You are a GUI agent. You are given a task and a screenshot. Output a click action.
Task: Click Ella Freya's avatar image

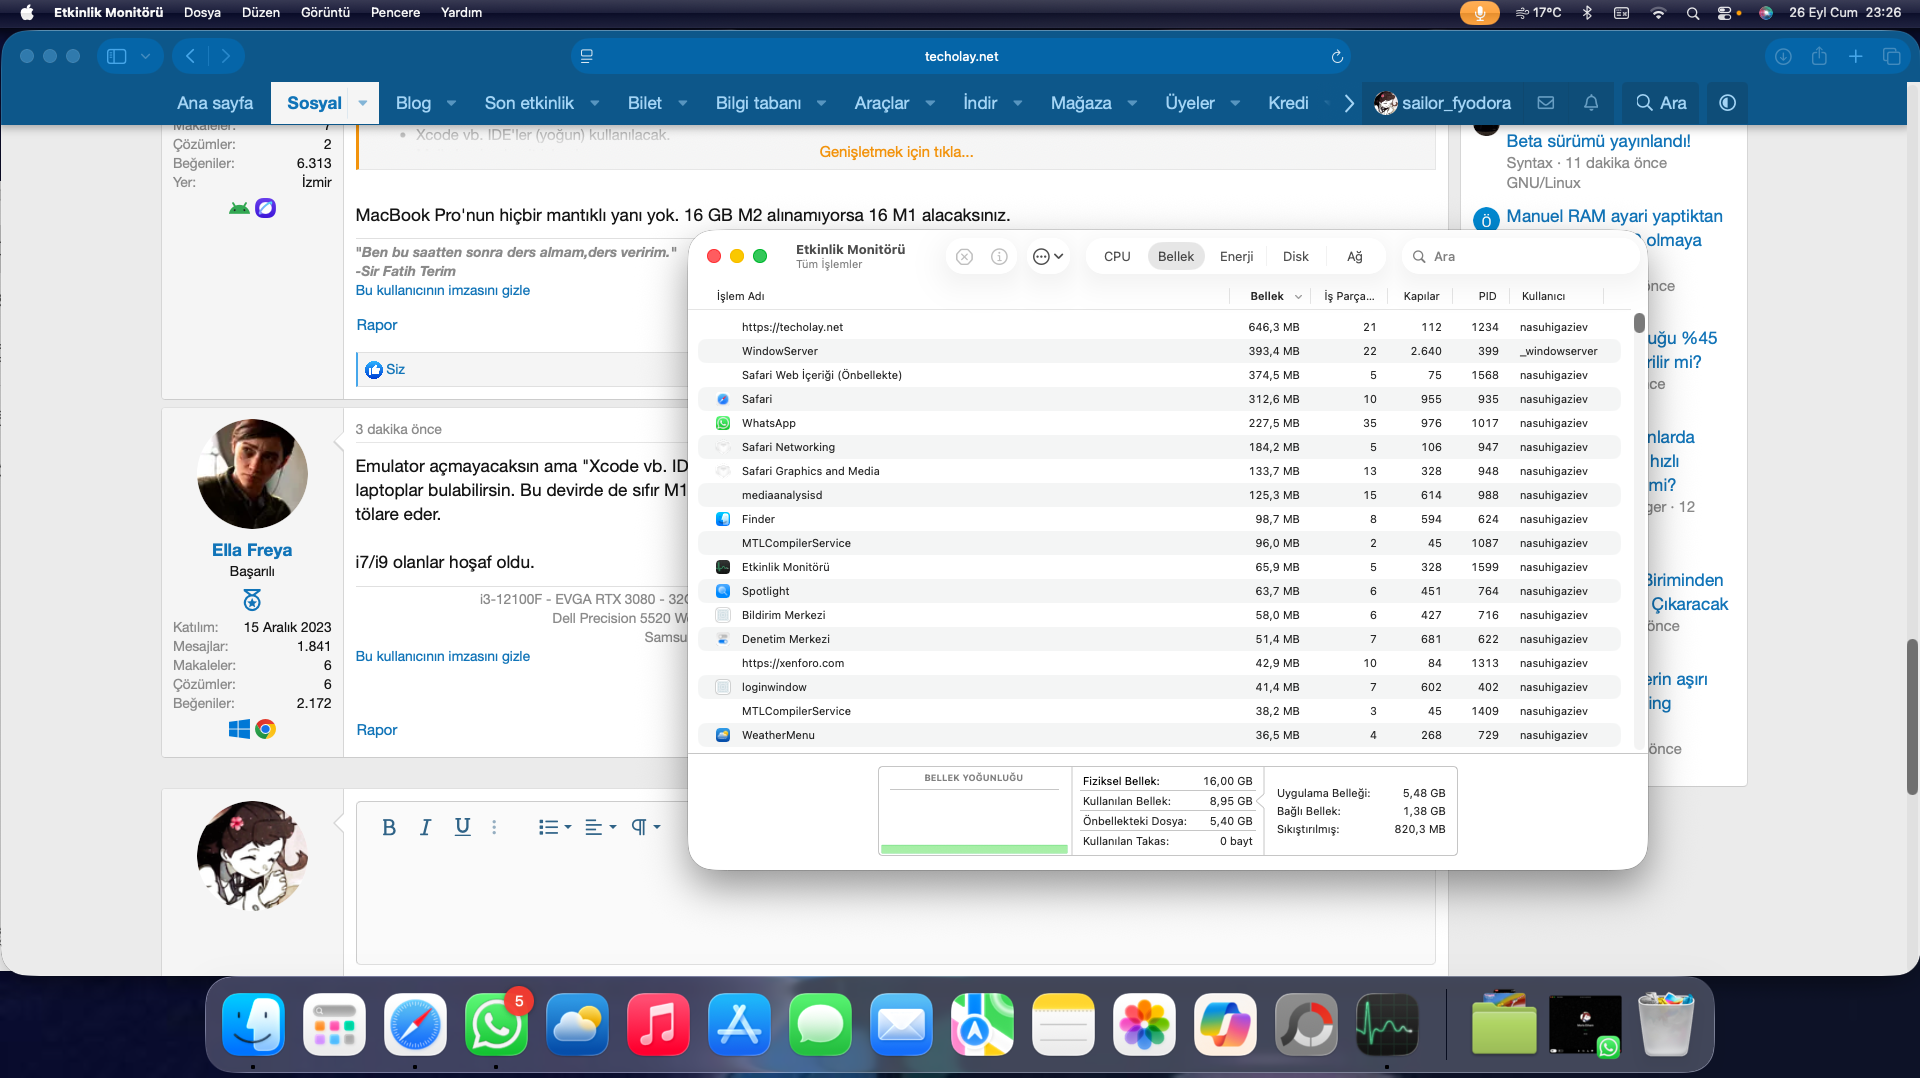point(252,474)
